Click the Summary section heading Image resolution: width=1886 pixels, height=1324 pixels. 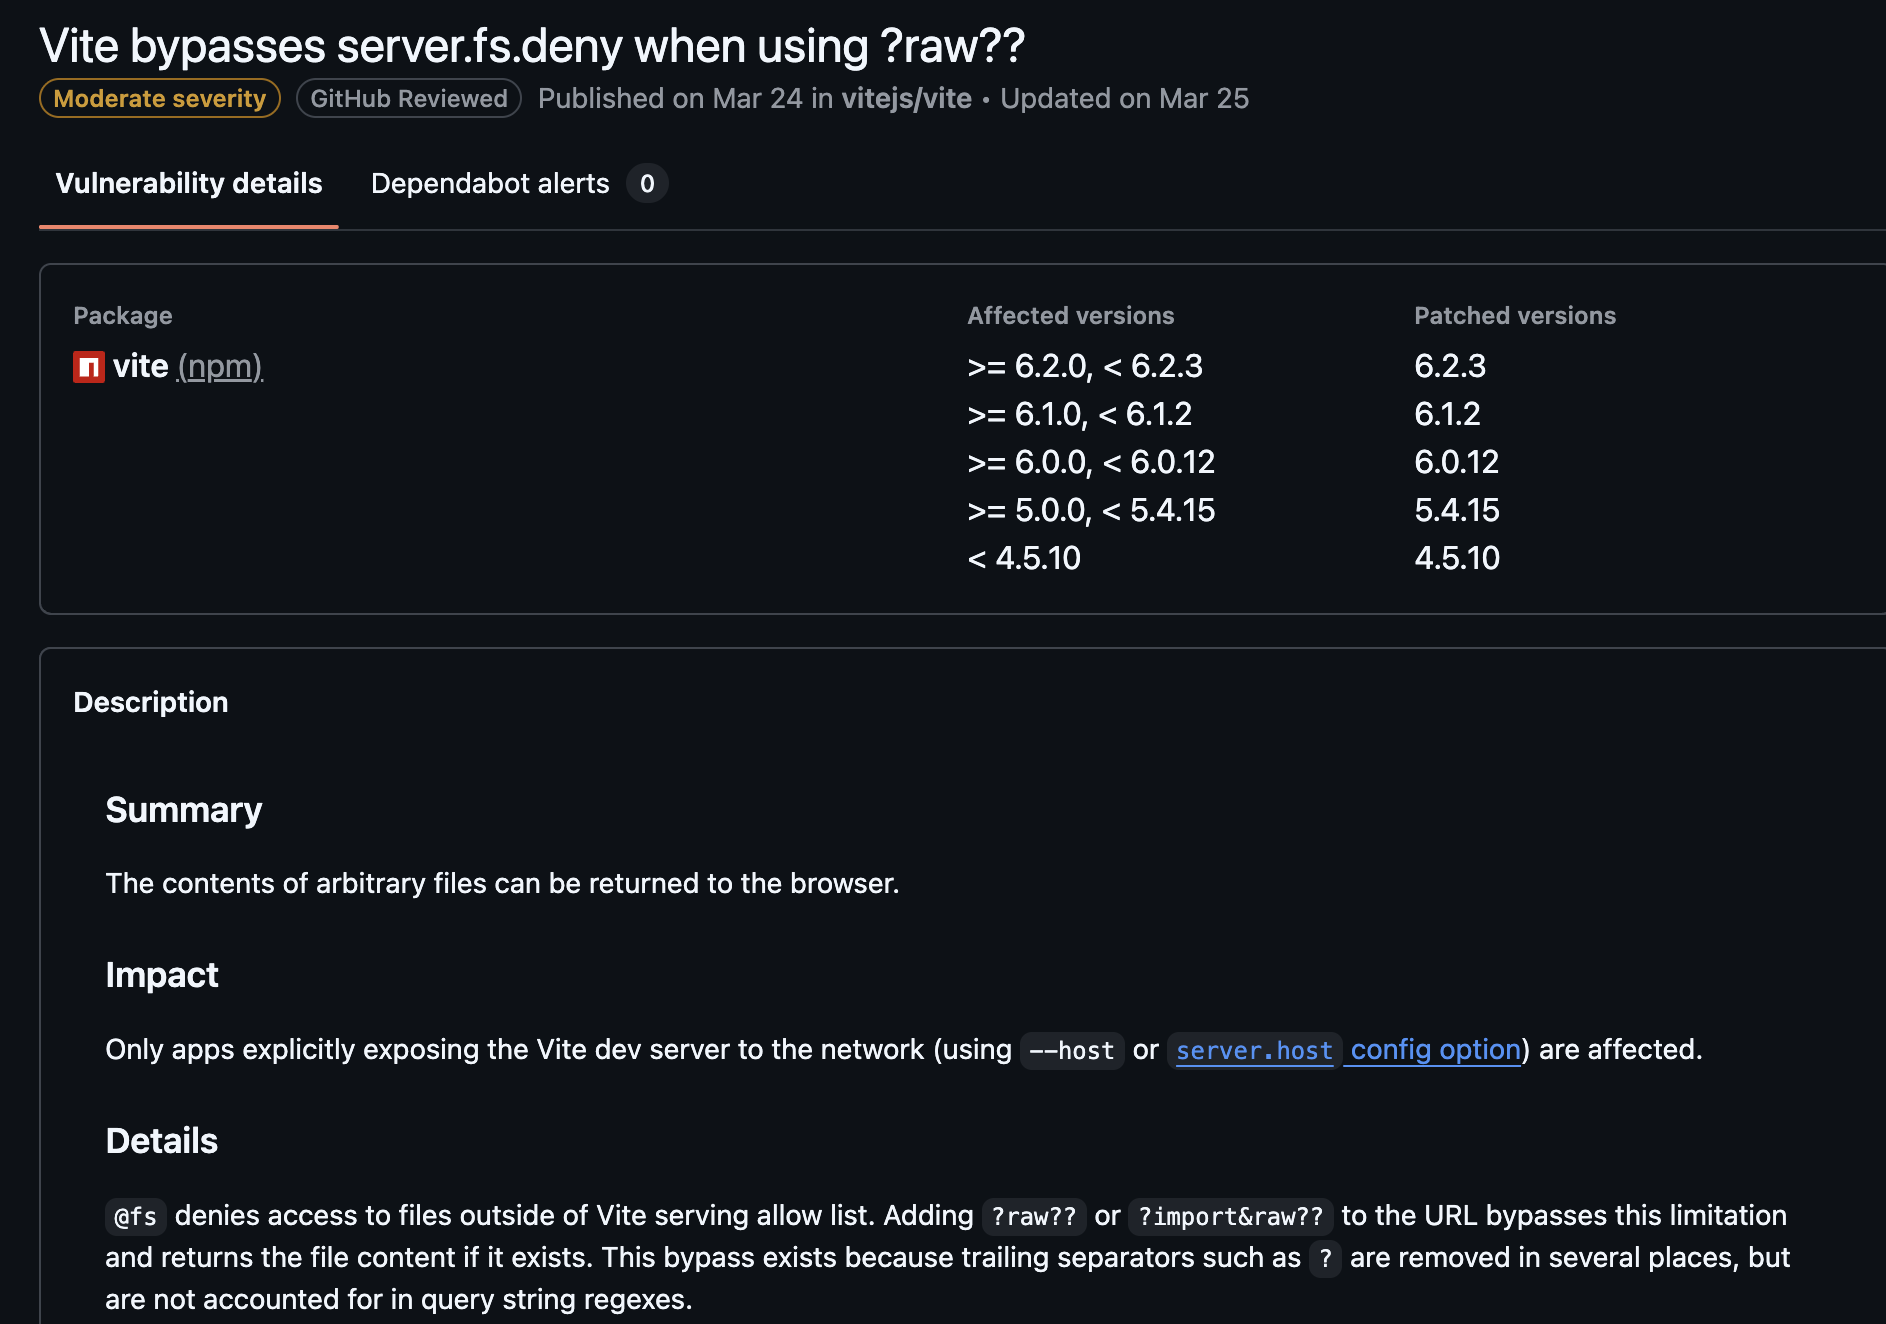pos(184,810)
